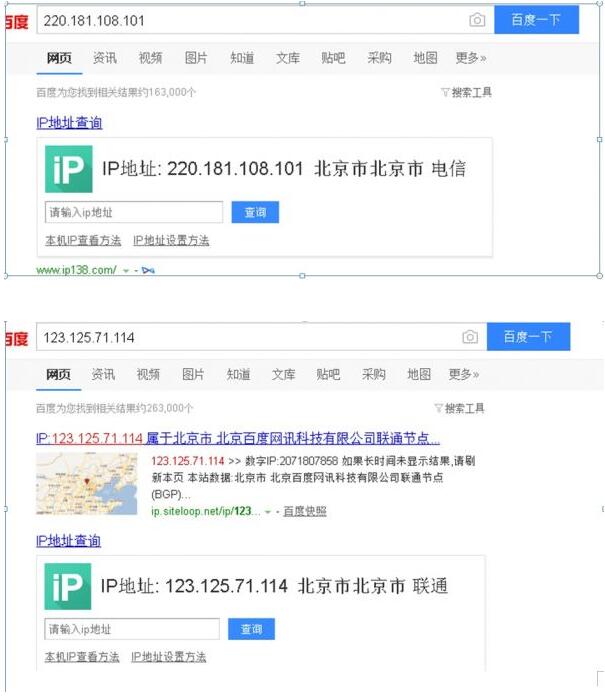This screenshot has height=700, width=605.
Task: Open 搜索工具 filter above 163,000 results
Action: (466, 93)
